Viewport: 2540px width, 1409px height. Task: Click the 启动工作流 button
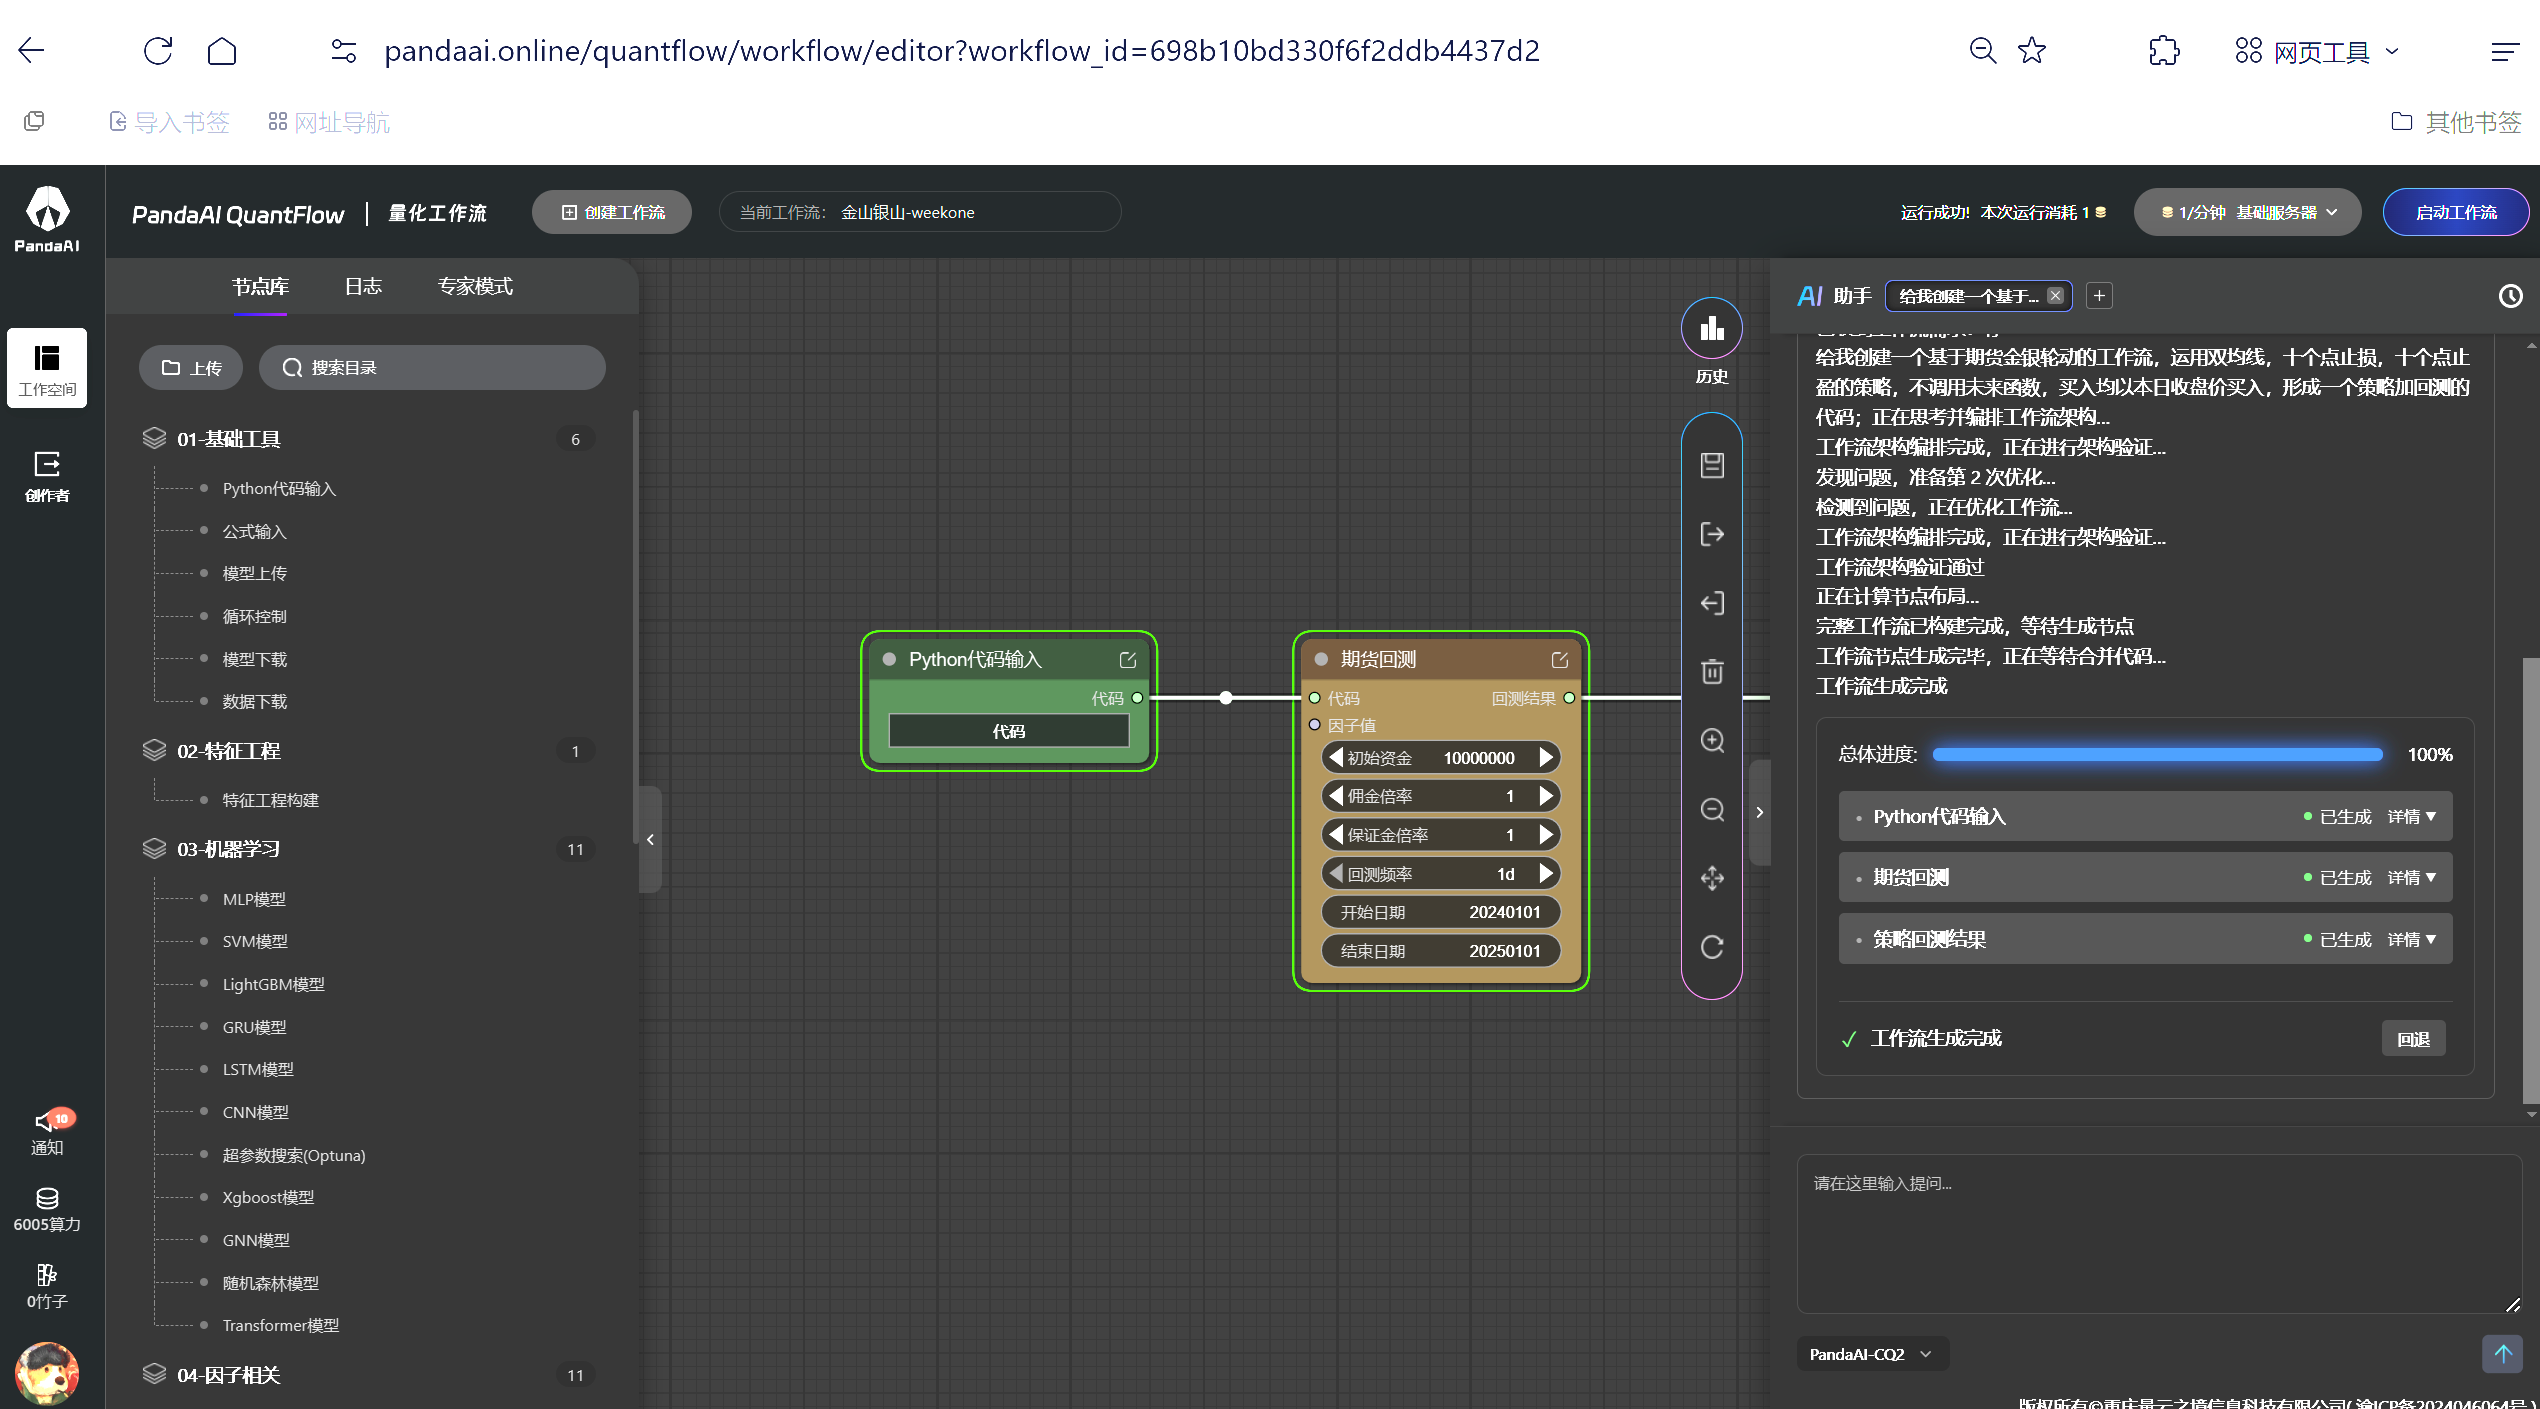(2456, 212)
